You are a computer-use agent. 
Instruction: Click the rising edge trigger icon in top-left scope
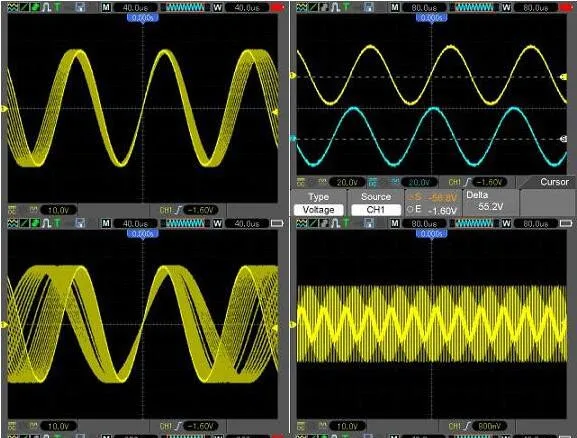[x=178, y=210]
